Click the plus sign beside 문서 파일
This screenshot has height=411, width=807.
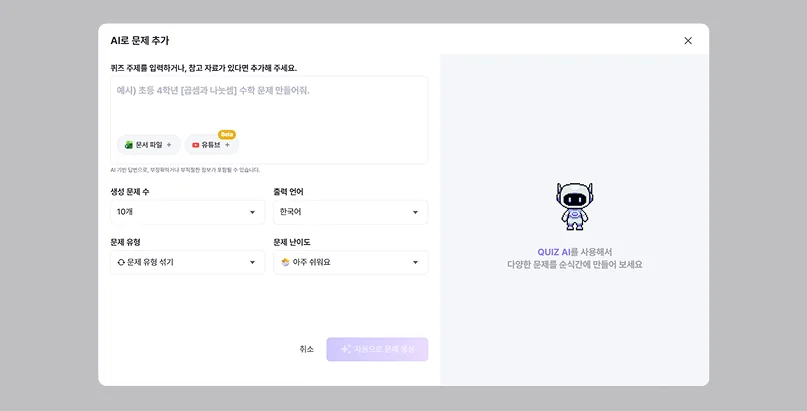coord(169,145)
